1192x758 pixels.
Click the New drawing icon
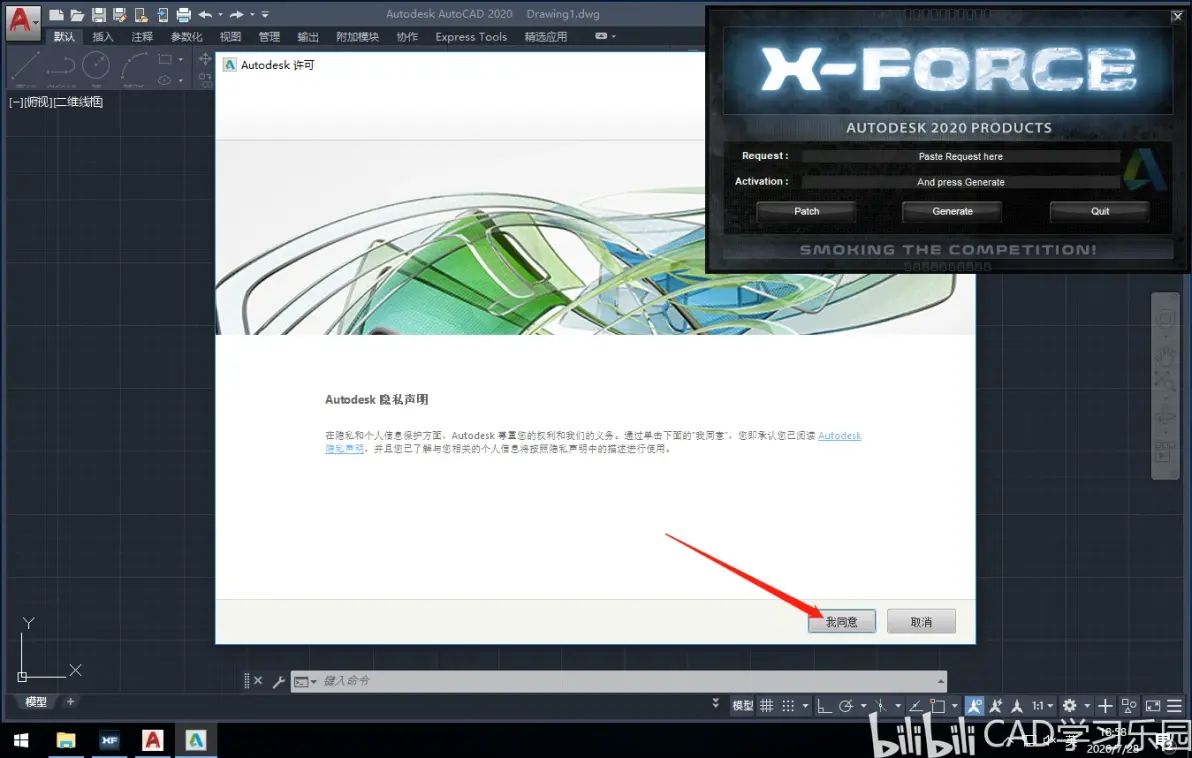point(55,14)
